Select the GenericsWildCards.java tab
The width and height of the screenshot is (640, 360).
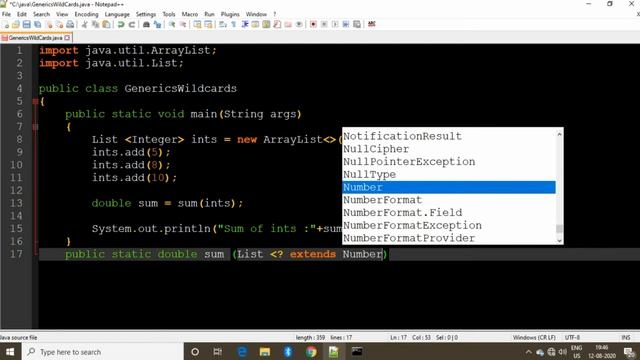tap(35, 38)
